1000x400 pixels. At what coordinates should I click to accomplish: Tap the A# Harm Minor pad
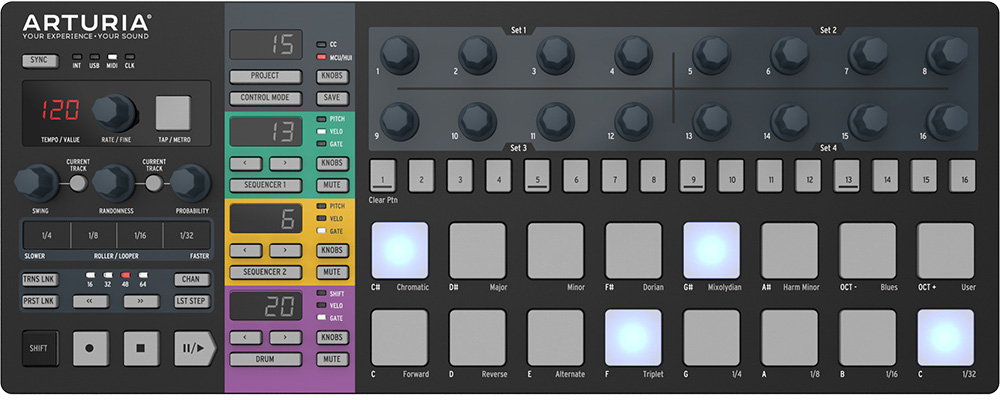pos(790,251)
